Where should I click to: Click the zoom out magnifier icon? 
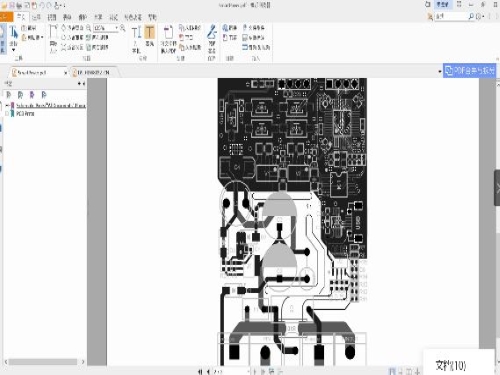point(88,28)
